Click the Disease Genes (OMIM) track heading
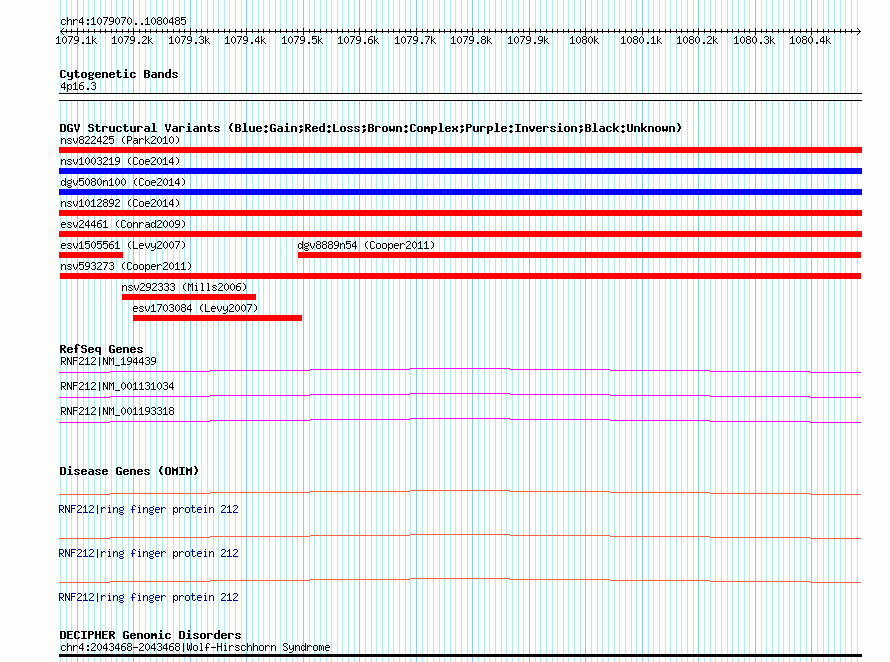The width and height of the screenshot is (890, 662). tap(129, 471)
